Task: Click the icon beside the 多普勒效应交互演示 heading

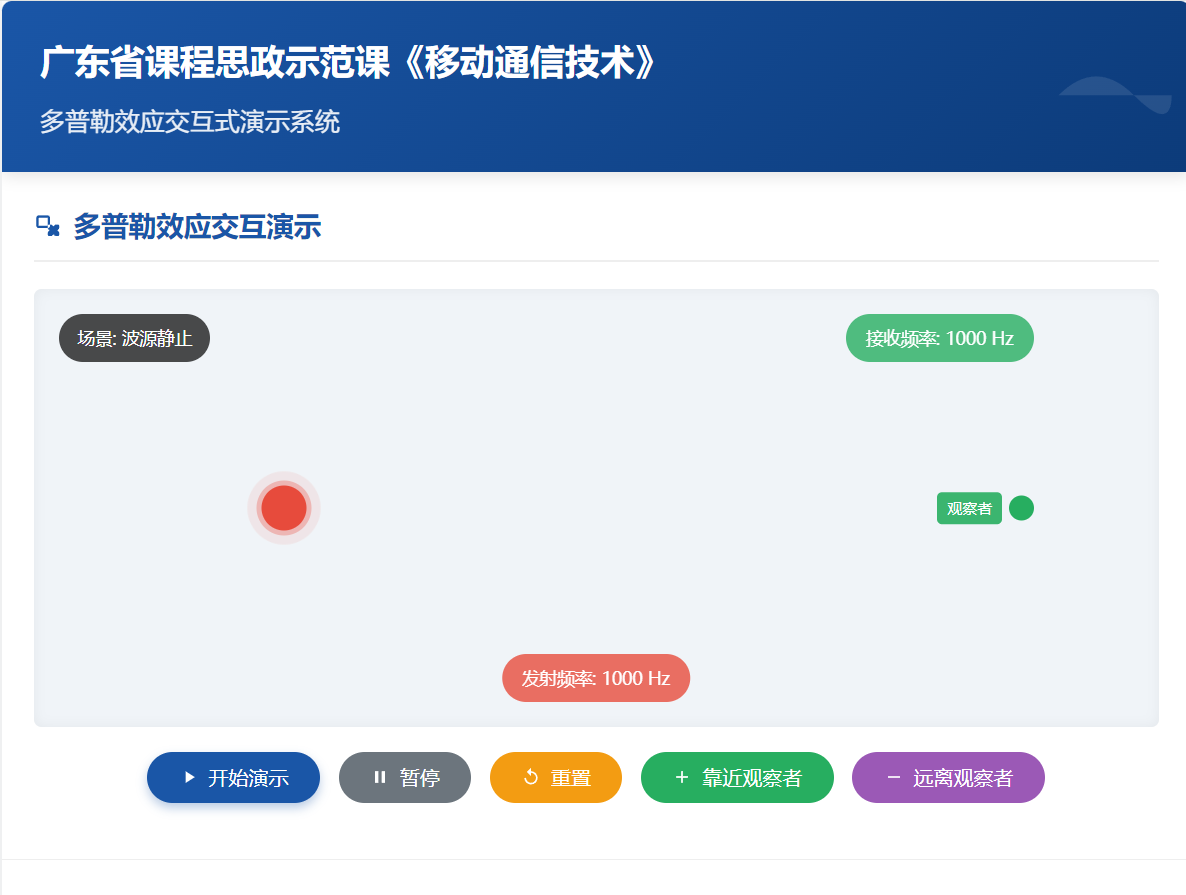Action: point(48,226)
